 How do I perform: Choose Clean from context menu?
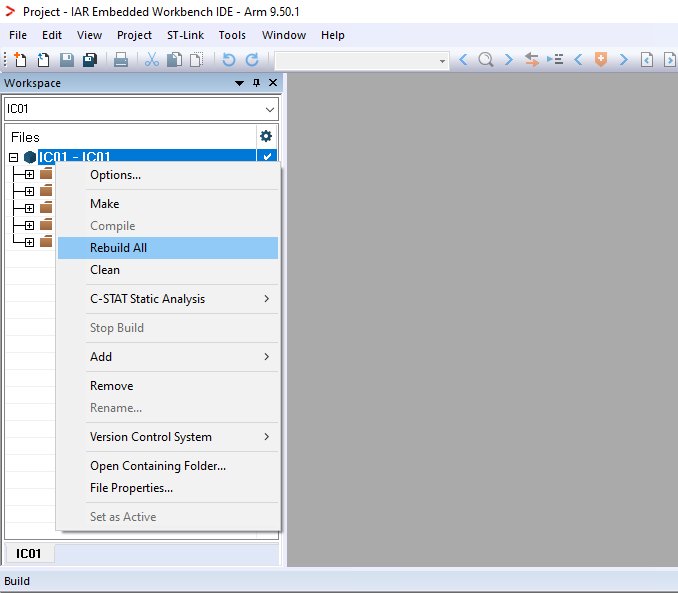point(168,270)
